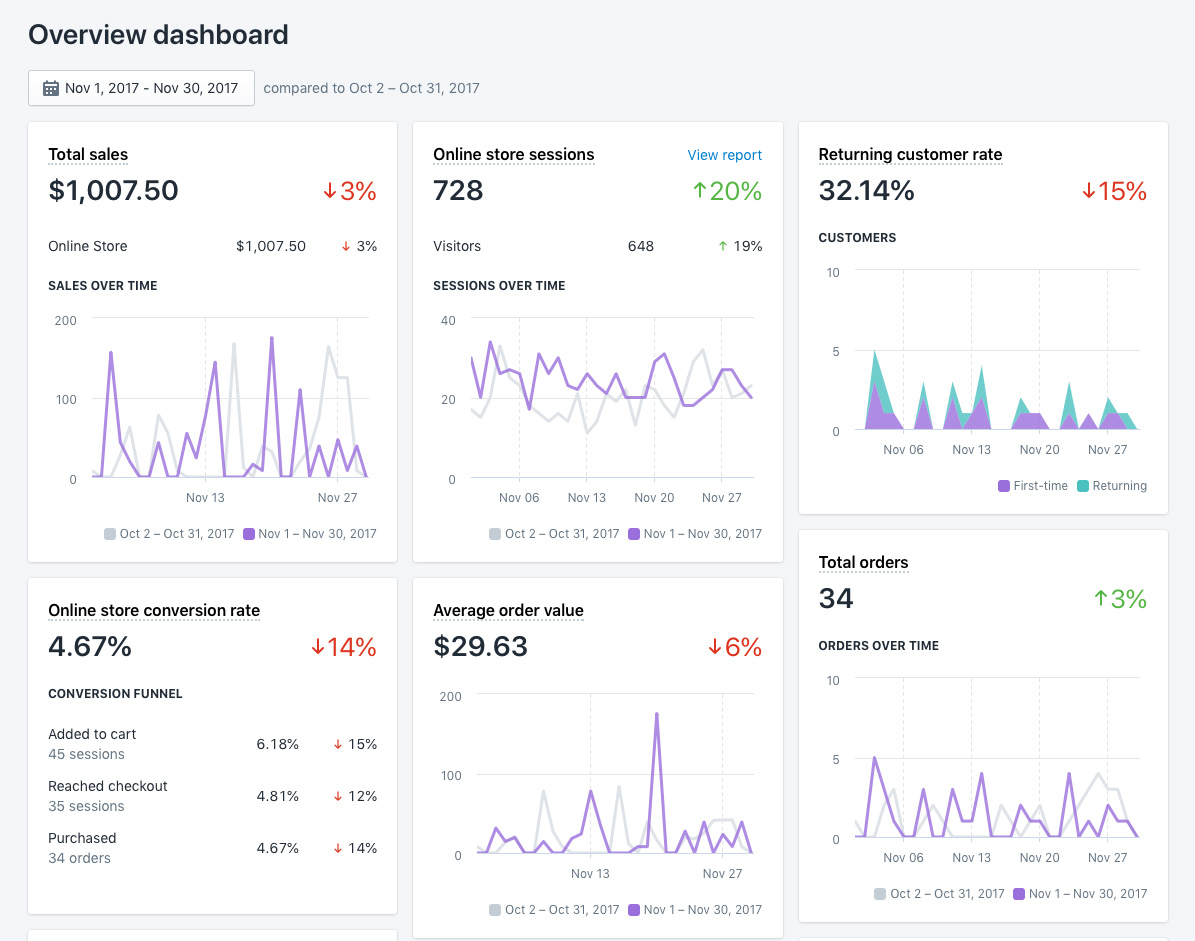Click the calendar icon in date picker
The image size is (1195, 941).
[51, 88]
